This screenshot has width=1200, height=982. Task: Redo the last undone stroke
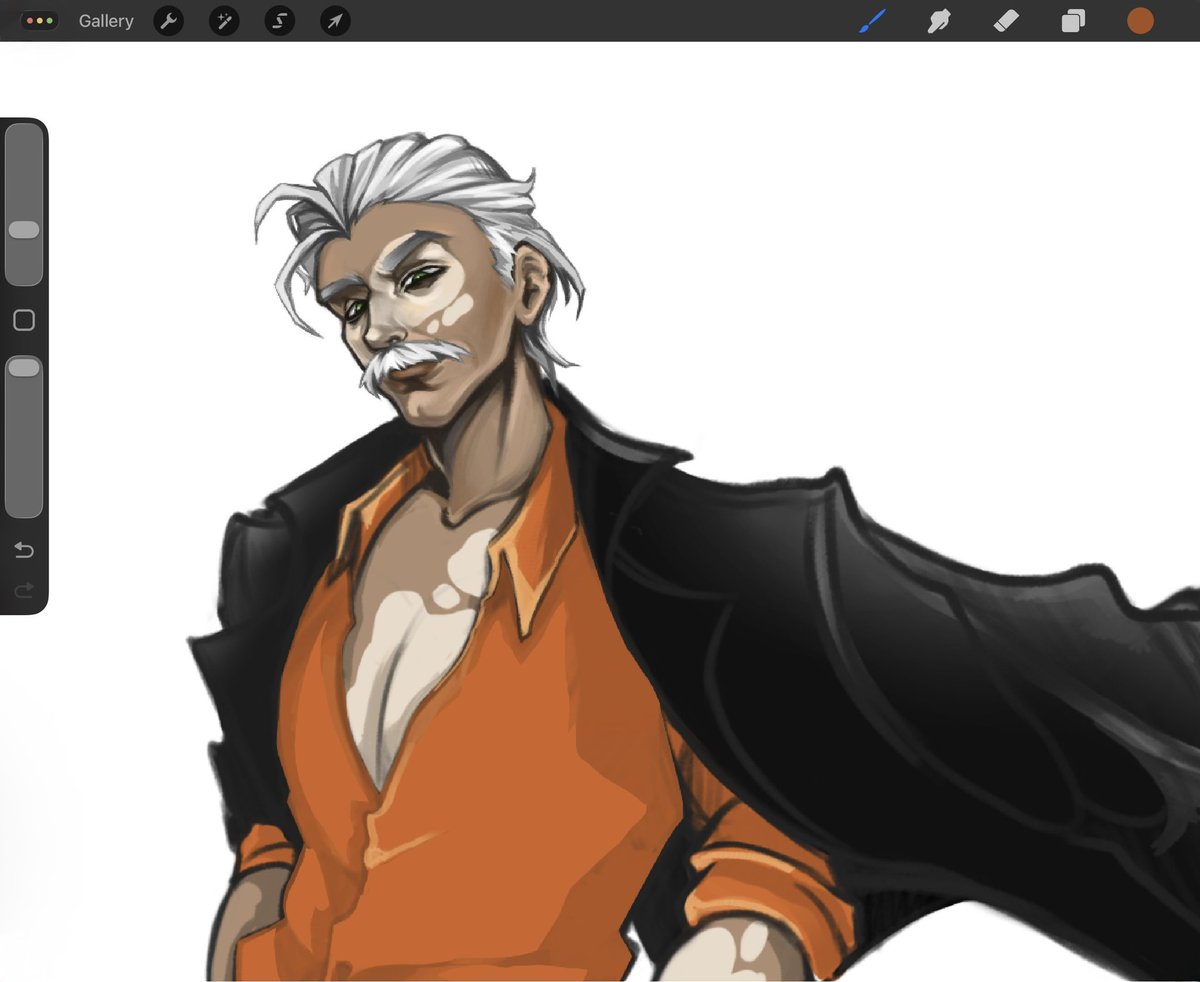point(24,590)
